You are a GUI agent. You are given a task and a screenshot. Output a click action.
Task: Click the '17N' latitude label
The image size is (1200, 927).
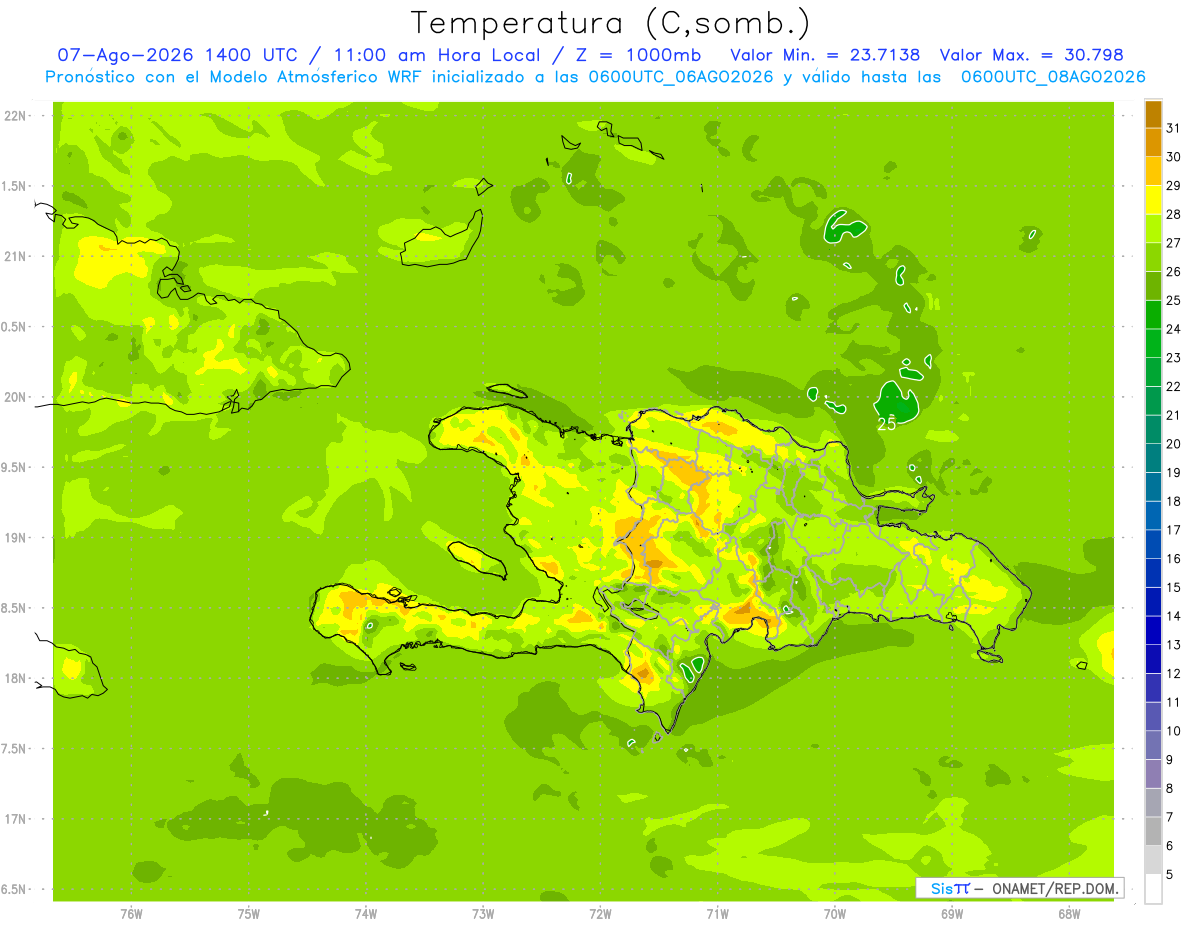click(15, 819)
